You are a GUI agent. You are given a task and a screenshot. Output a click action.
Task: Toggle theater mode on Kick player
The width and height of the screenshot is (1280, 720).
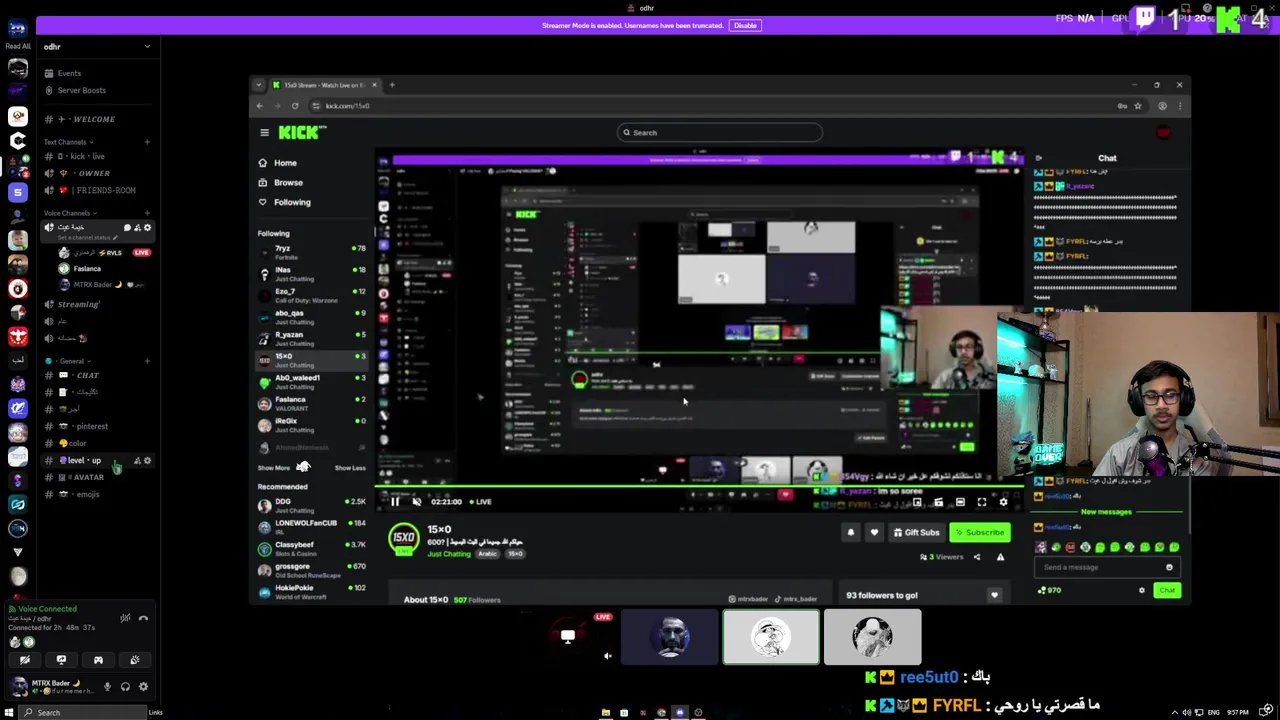[960, 502]
